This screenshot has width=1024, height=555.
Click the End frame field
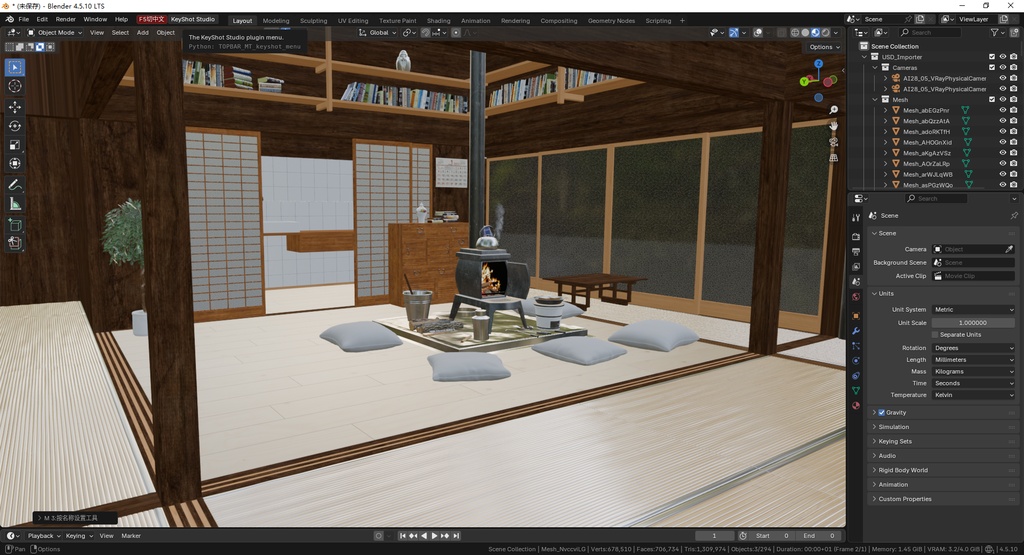point(820,536)
